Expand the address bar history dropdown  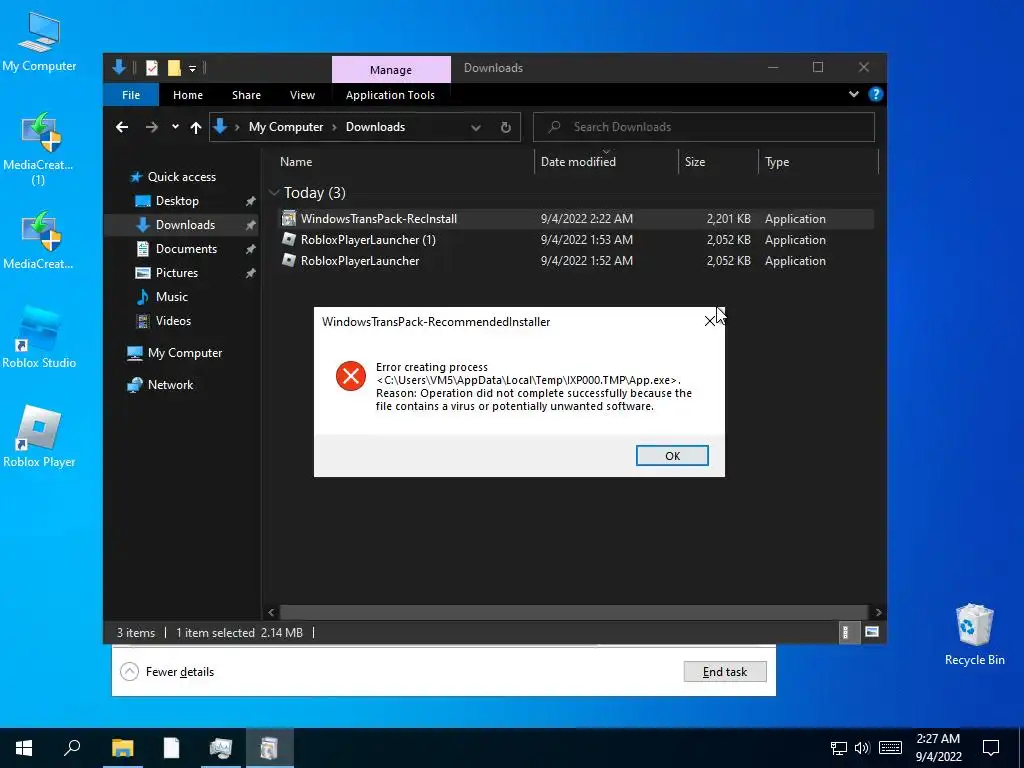click(476, 127)
